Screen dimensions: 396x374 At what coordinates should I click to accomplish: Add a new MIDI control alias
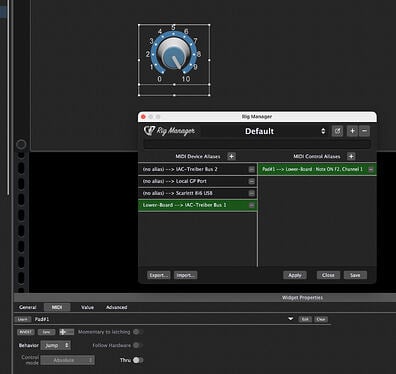pos(351,156)
